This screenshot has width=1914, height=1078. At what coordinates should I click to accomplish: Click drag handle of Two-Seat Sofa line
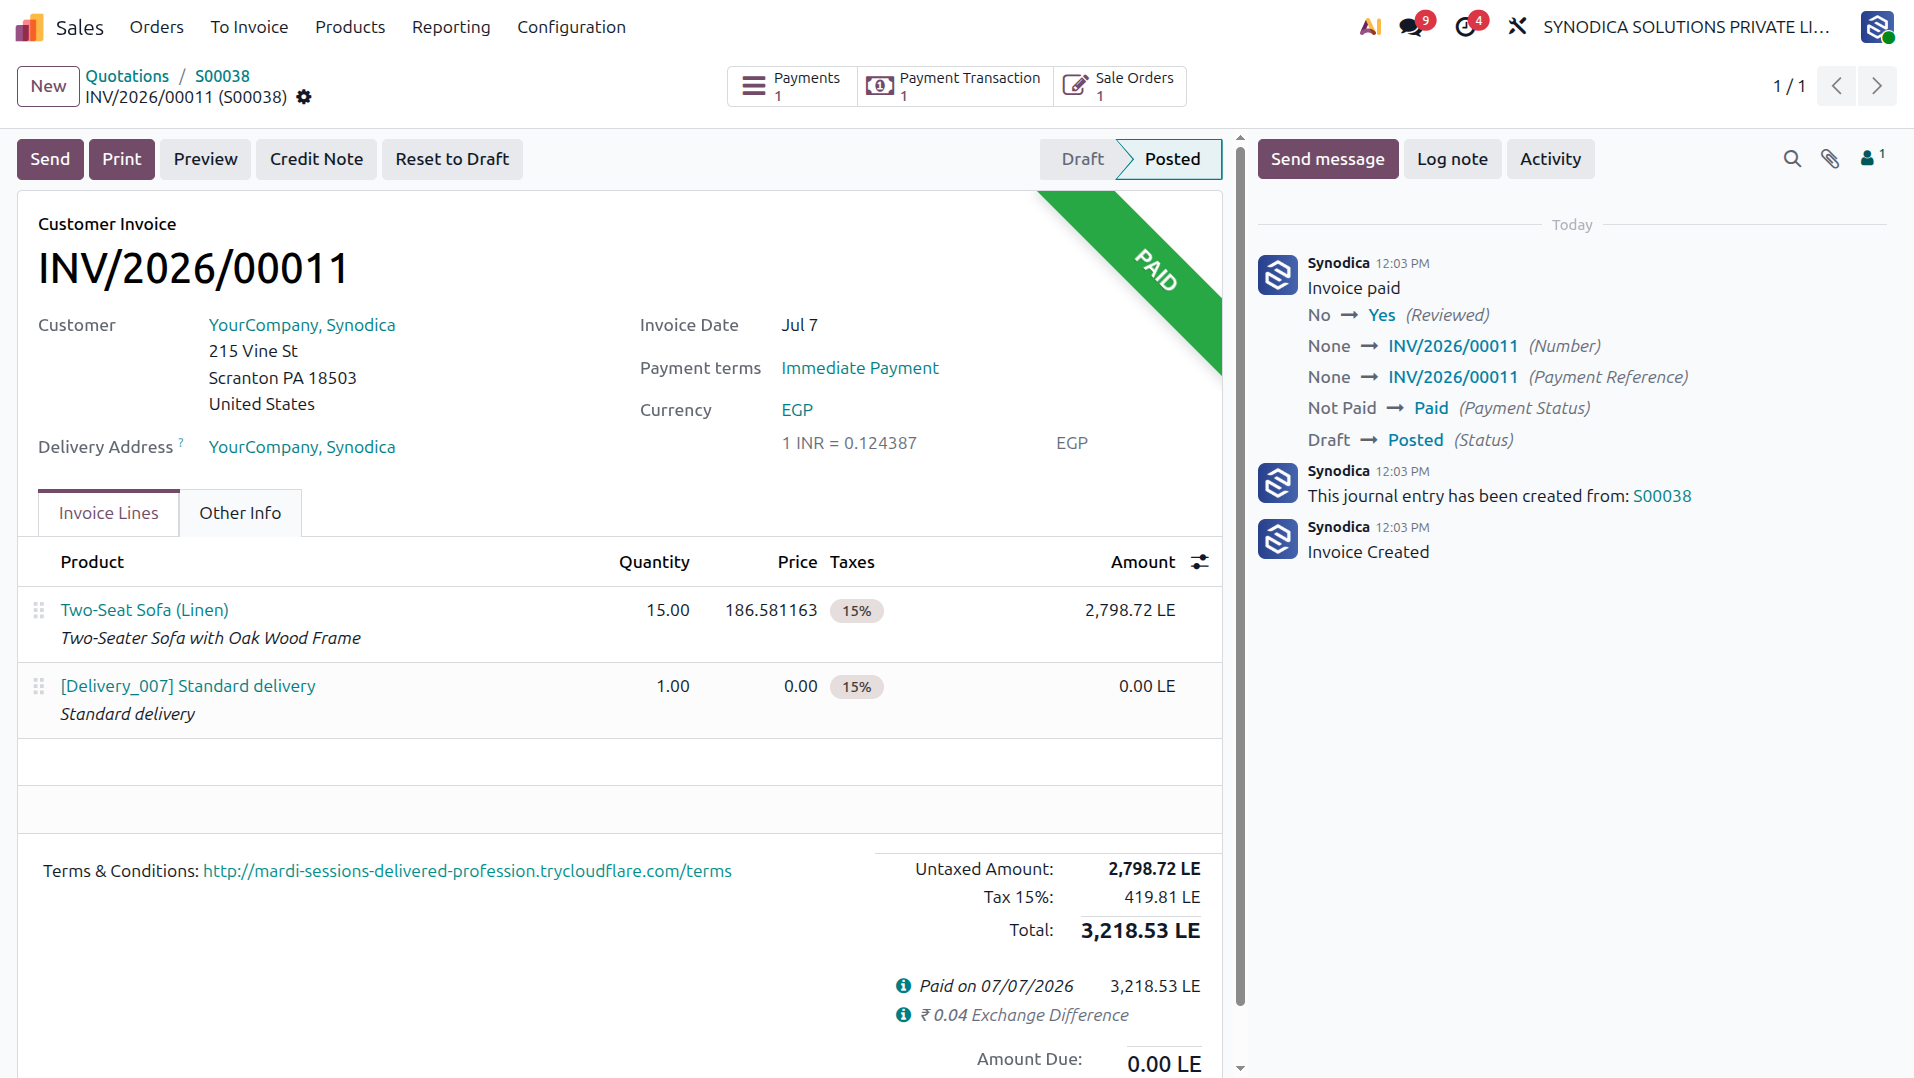pos(39,610)
